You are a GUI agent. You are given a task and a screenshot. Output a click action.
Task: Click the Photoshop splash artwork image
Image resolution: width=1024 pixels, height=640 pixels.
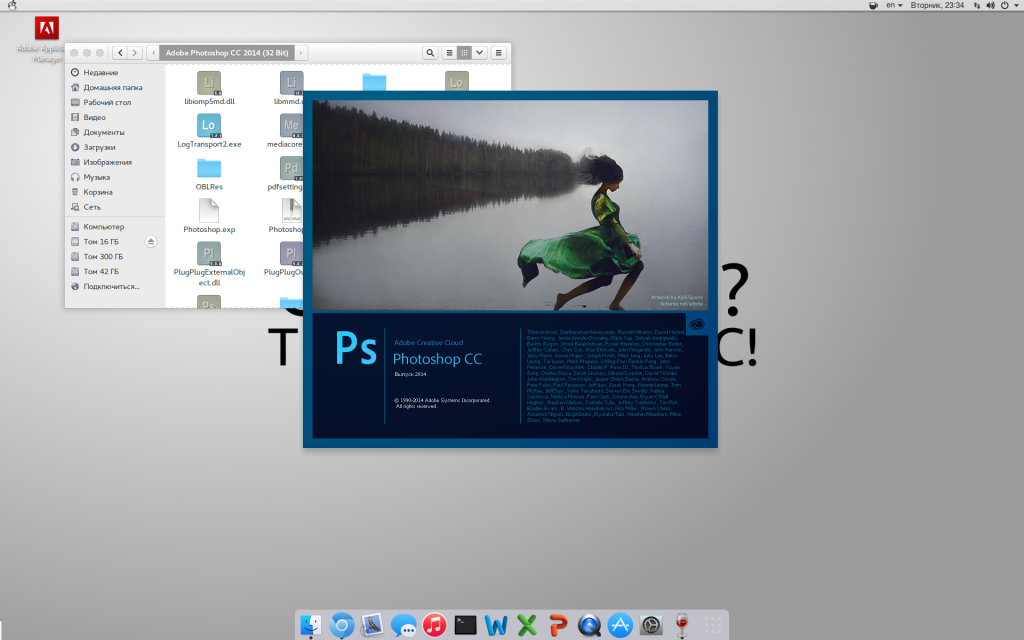click(x=510, y=205)
